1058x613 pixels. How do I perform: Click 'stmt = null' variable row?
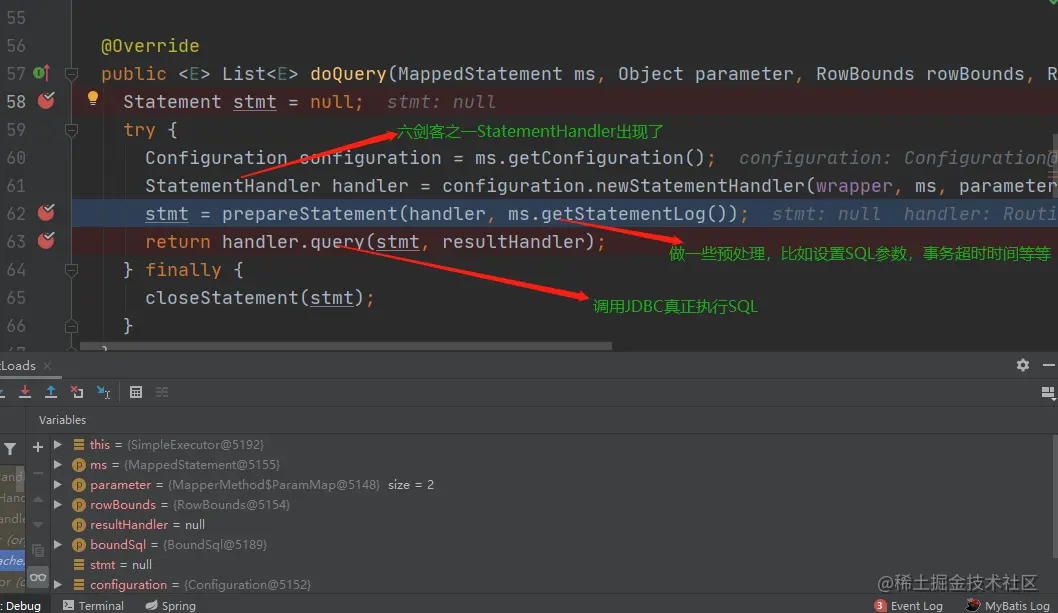[x=121, y=564]
